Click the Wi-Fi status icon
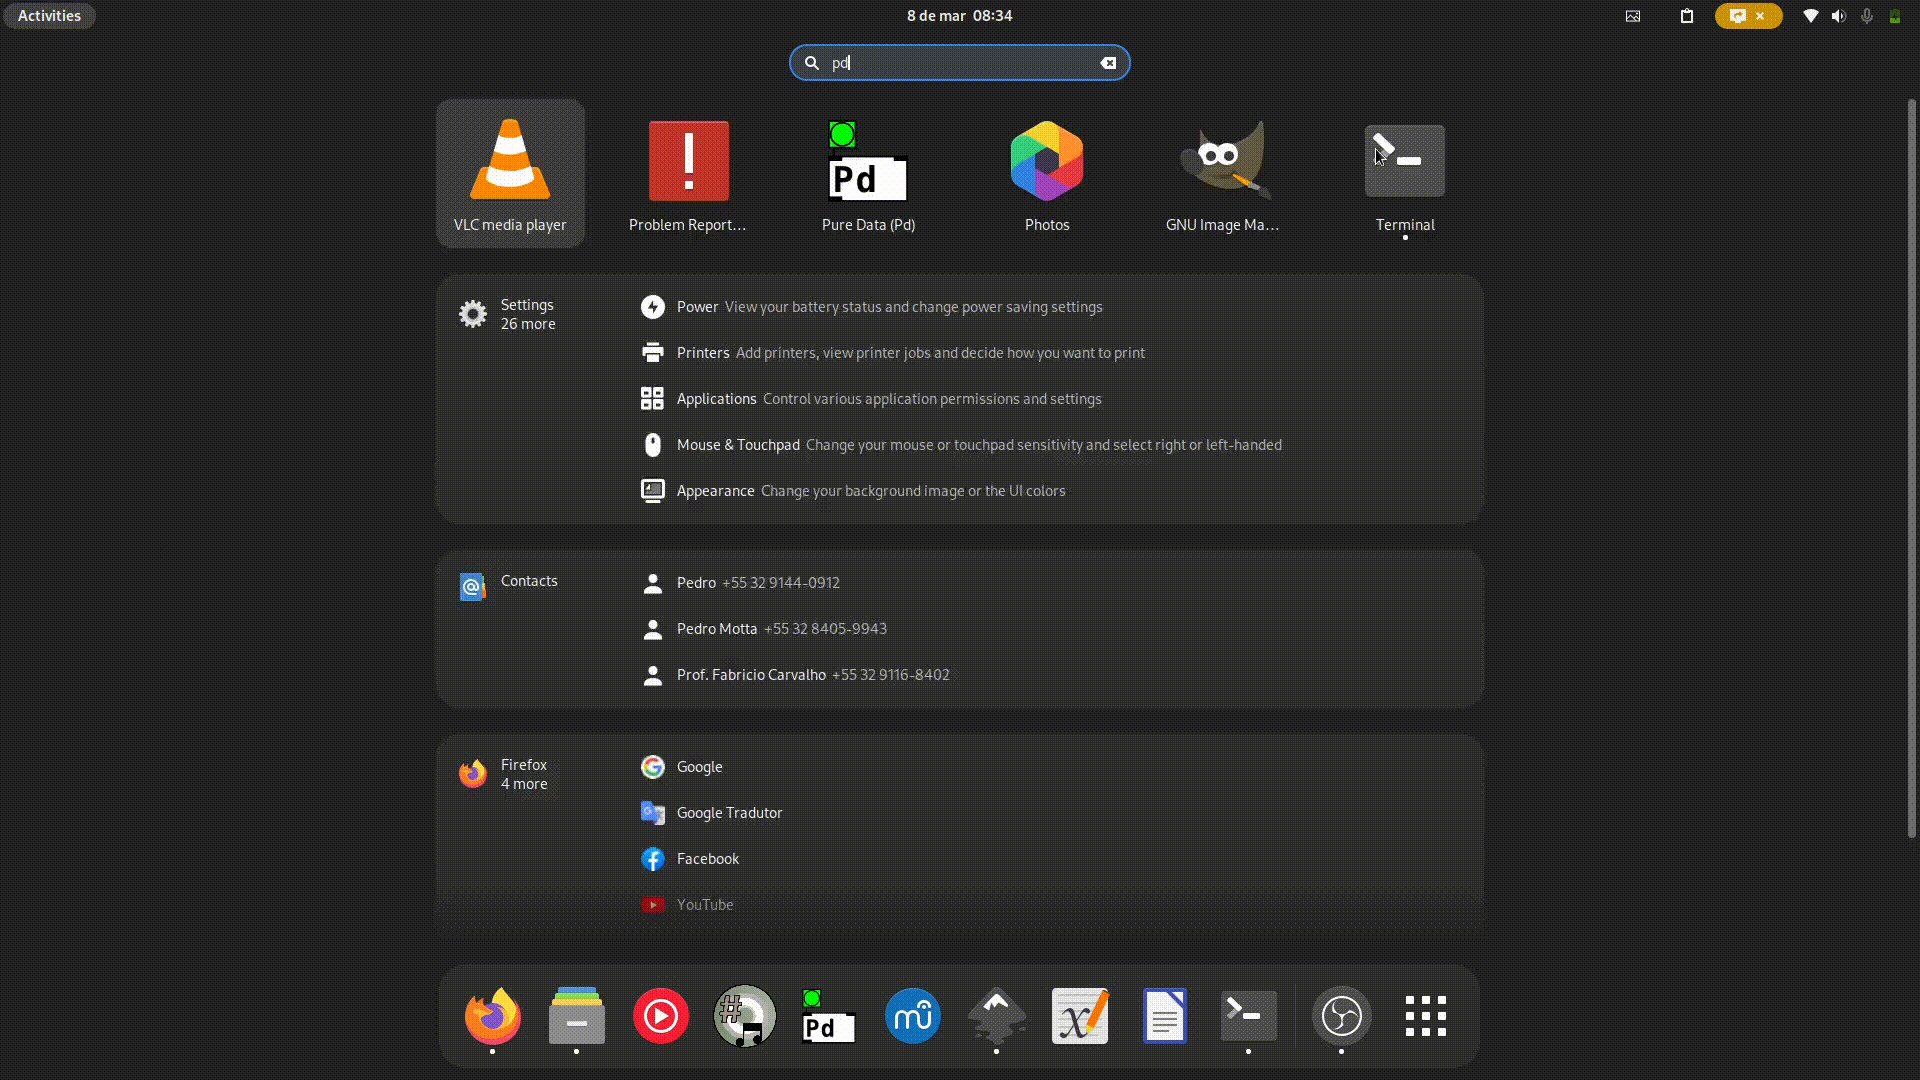 (1810, 16)
